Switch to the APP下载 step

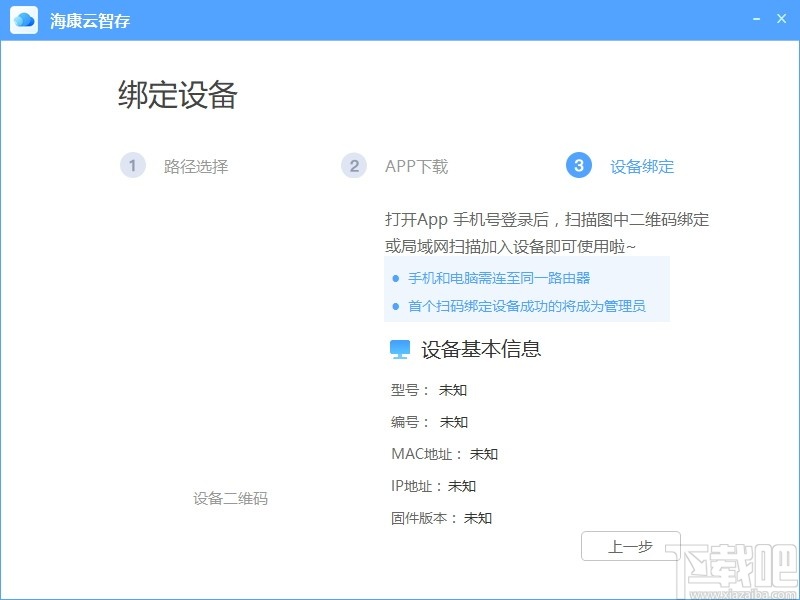(x=416, y=166)
